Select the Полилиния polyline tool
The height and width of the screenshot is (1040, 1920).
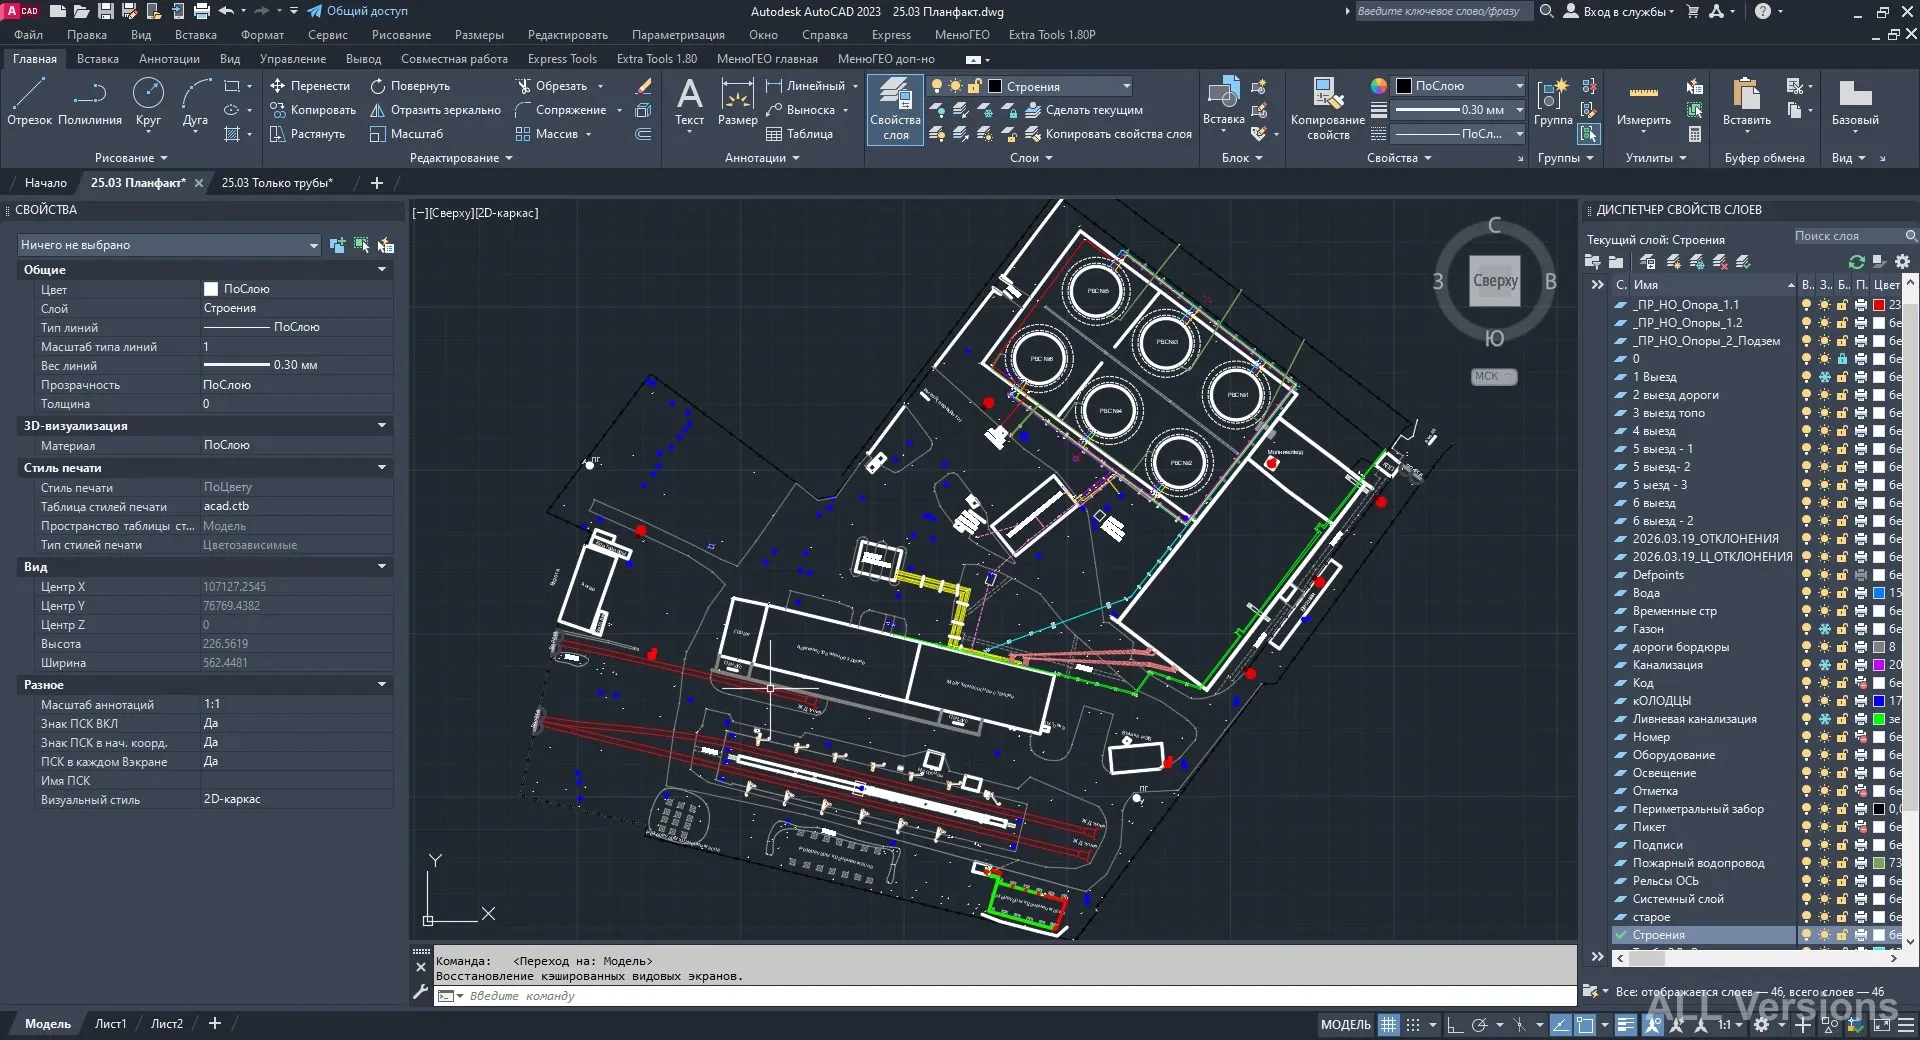coord(90,102)
